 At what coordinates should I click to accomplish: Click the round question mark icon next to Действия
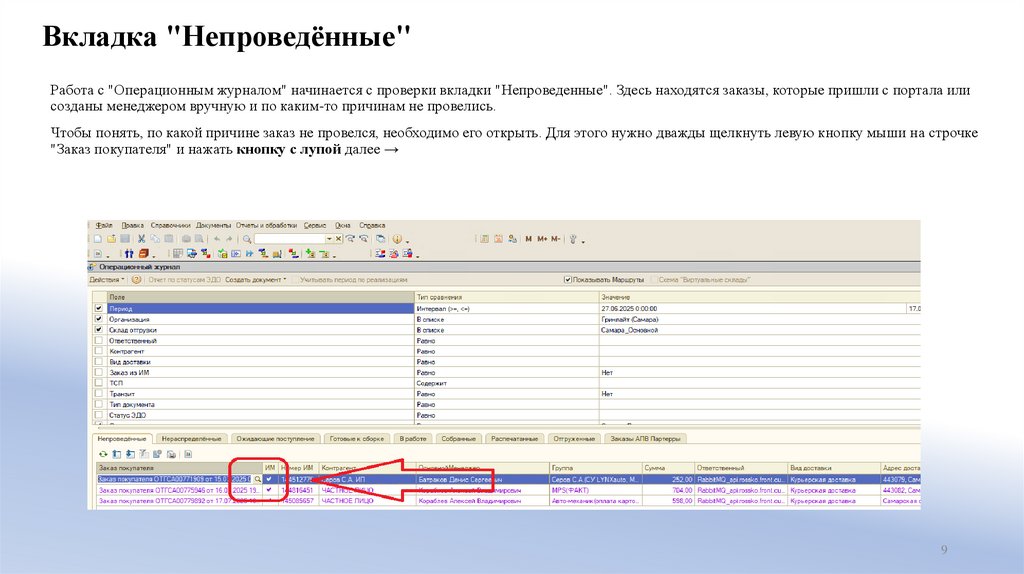tap(136, 279)
